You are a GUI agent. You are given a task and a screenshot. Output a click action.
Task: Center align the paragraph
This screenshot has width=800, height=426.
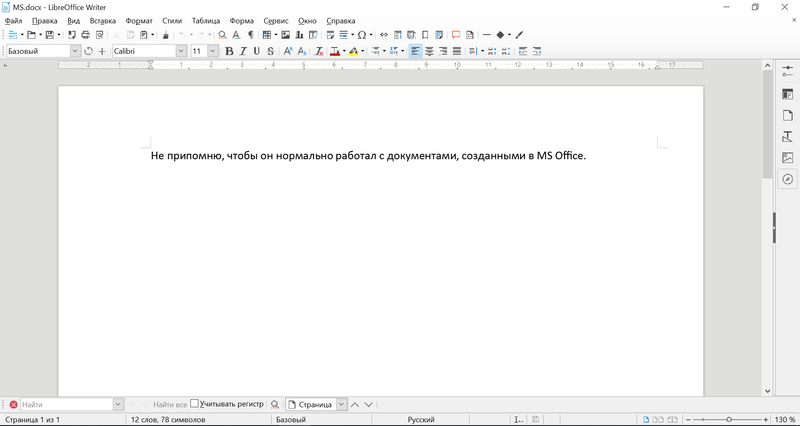[x=429, y=51]
